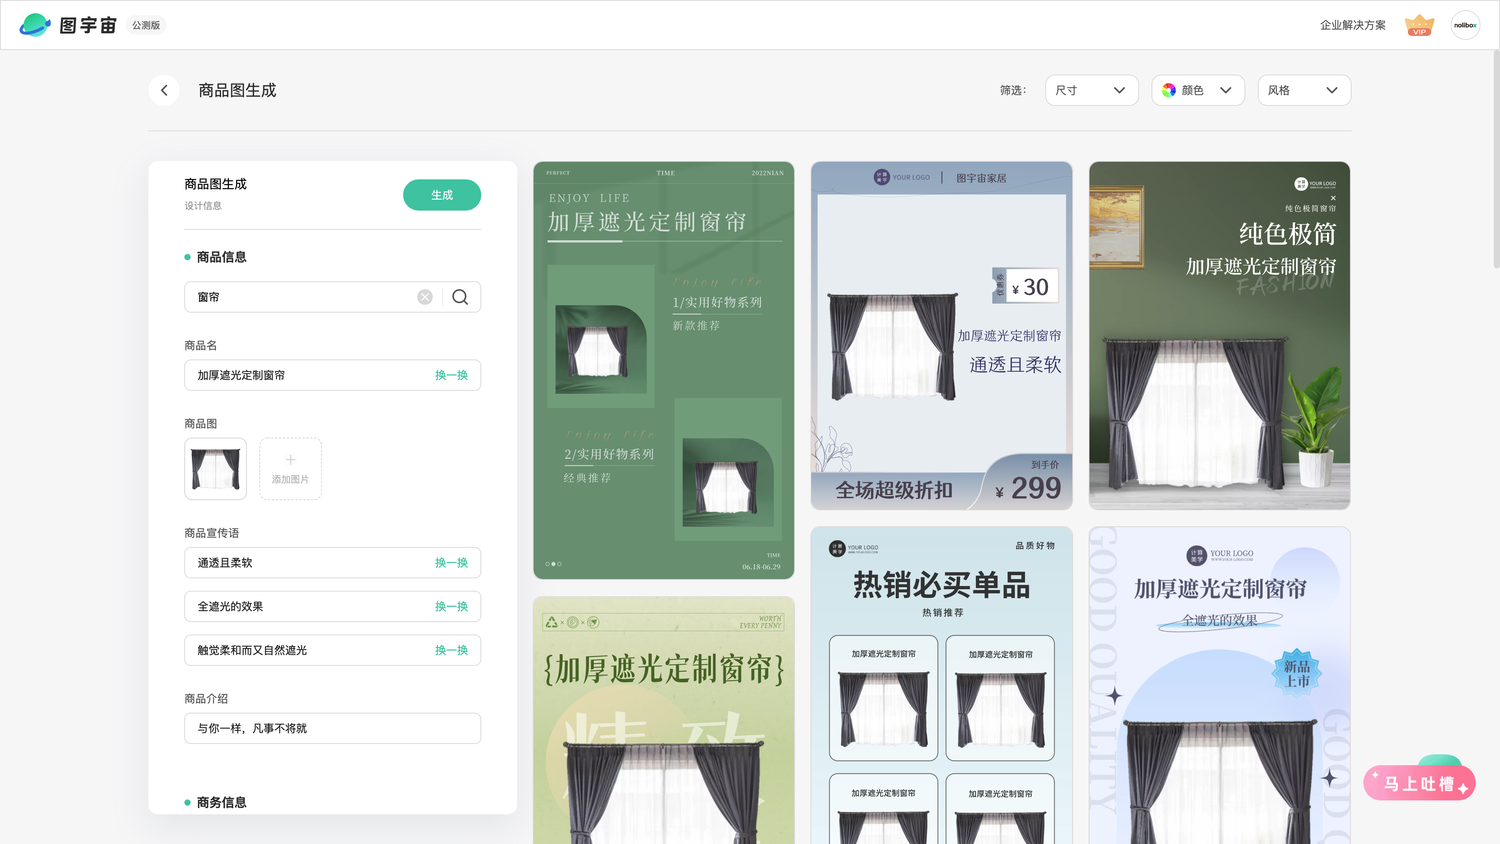Click the 马上吐槽 feedback button
The image size is (1500, 844).
[x=1419, y=784]
